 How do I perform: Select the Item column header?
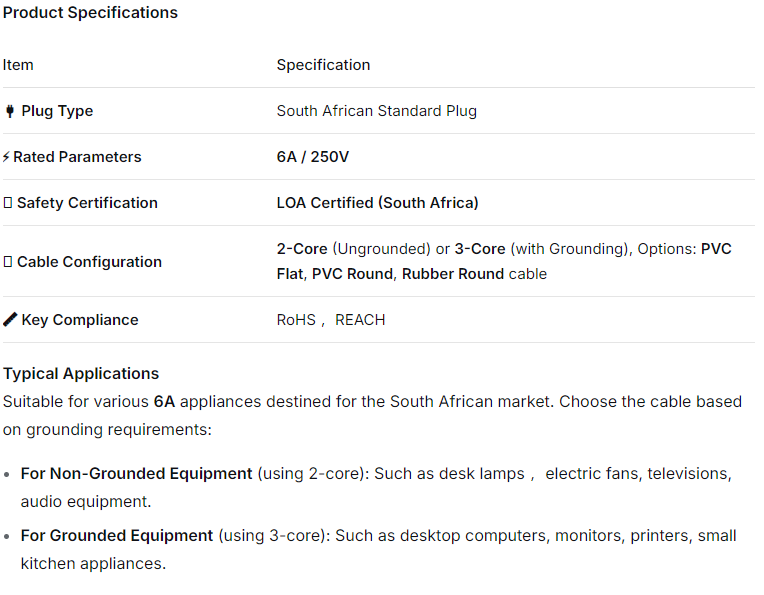18,65
